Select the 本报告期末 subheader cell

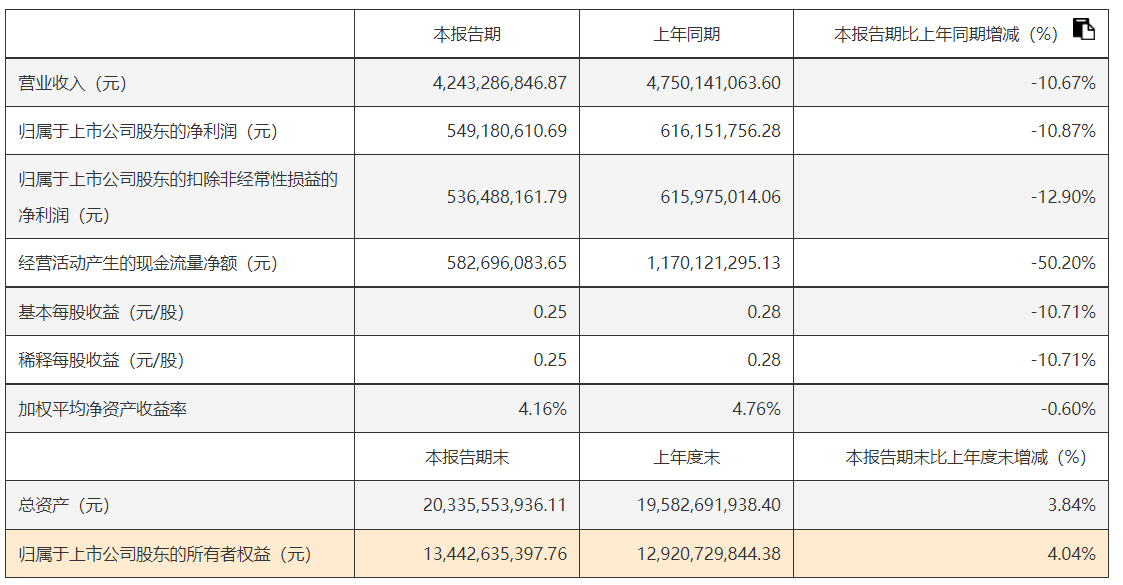coord(467,457)
